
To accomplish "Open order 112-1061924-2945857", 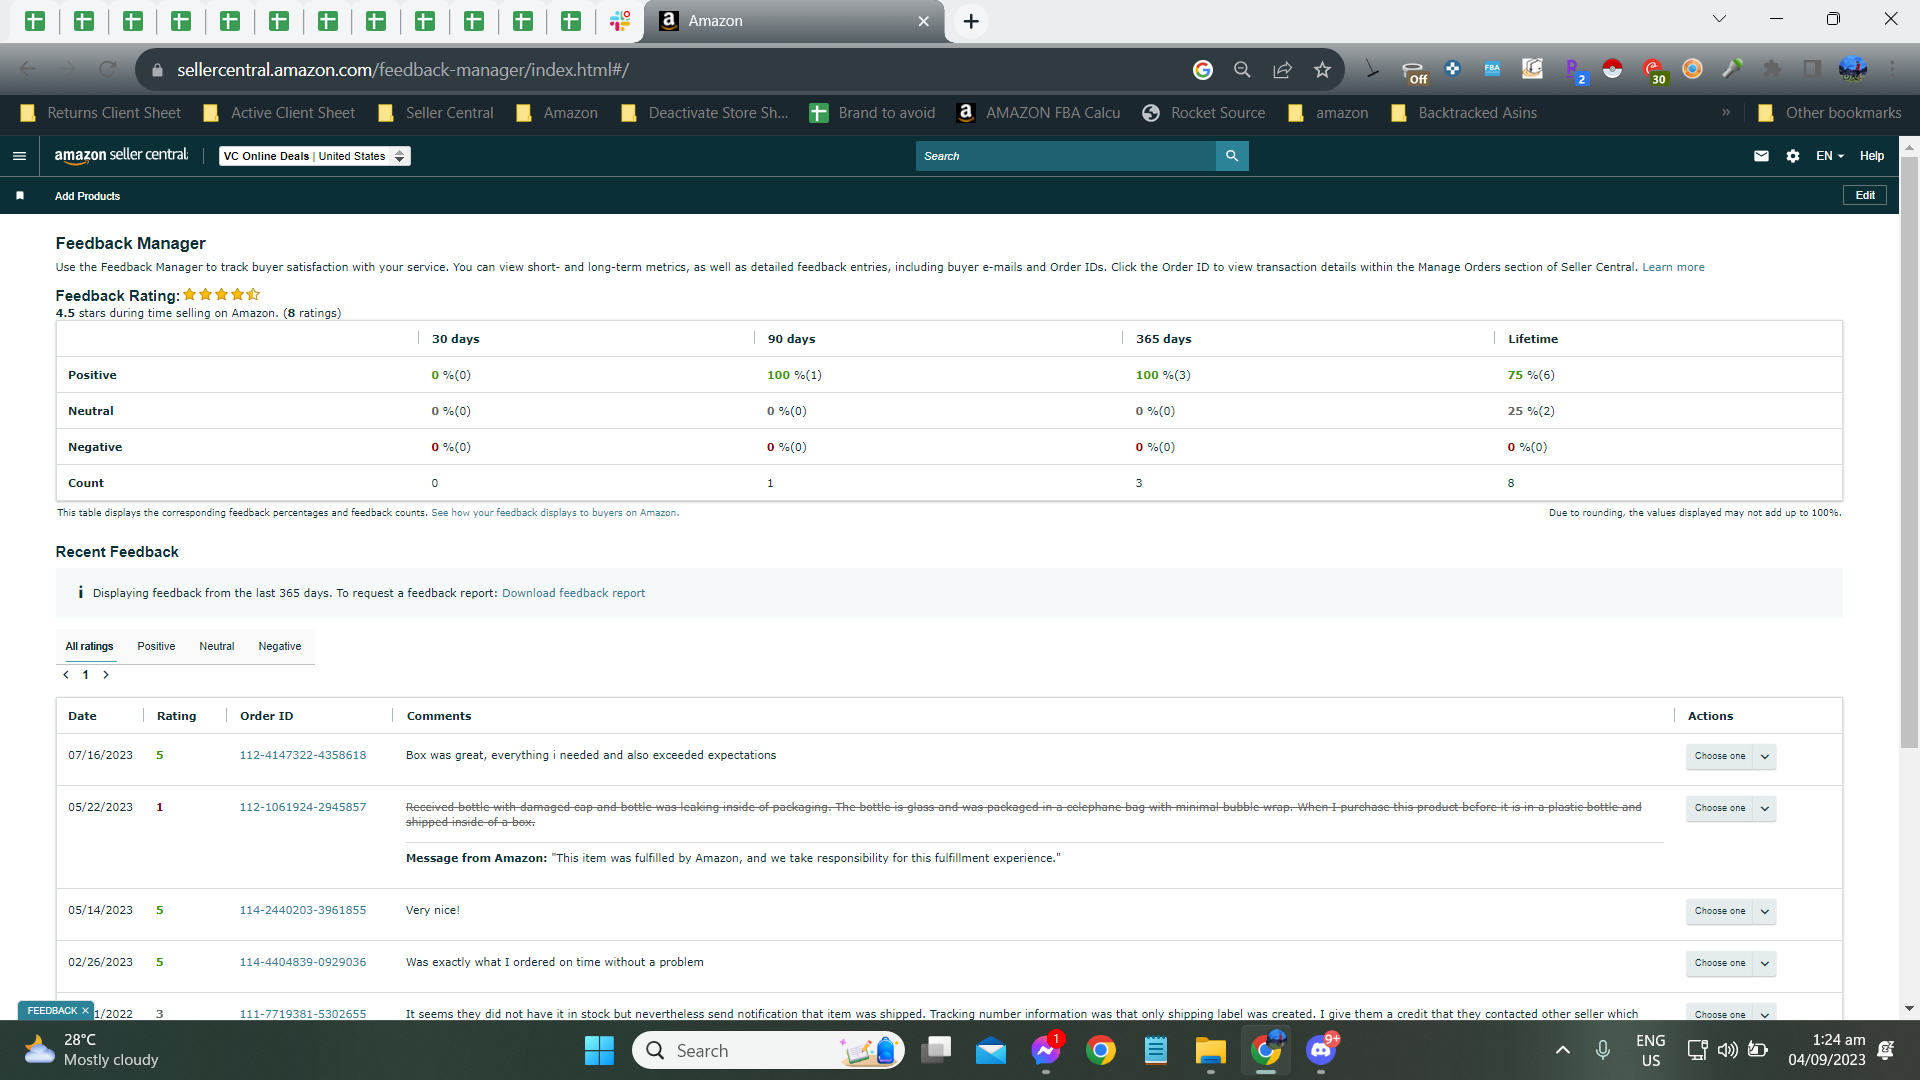I will (x=303, y=807).
